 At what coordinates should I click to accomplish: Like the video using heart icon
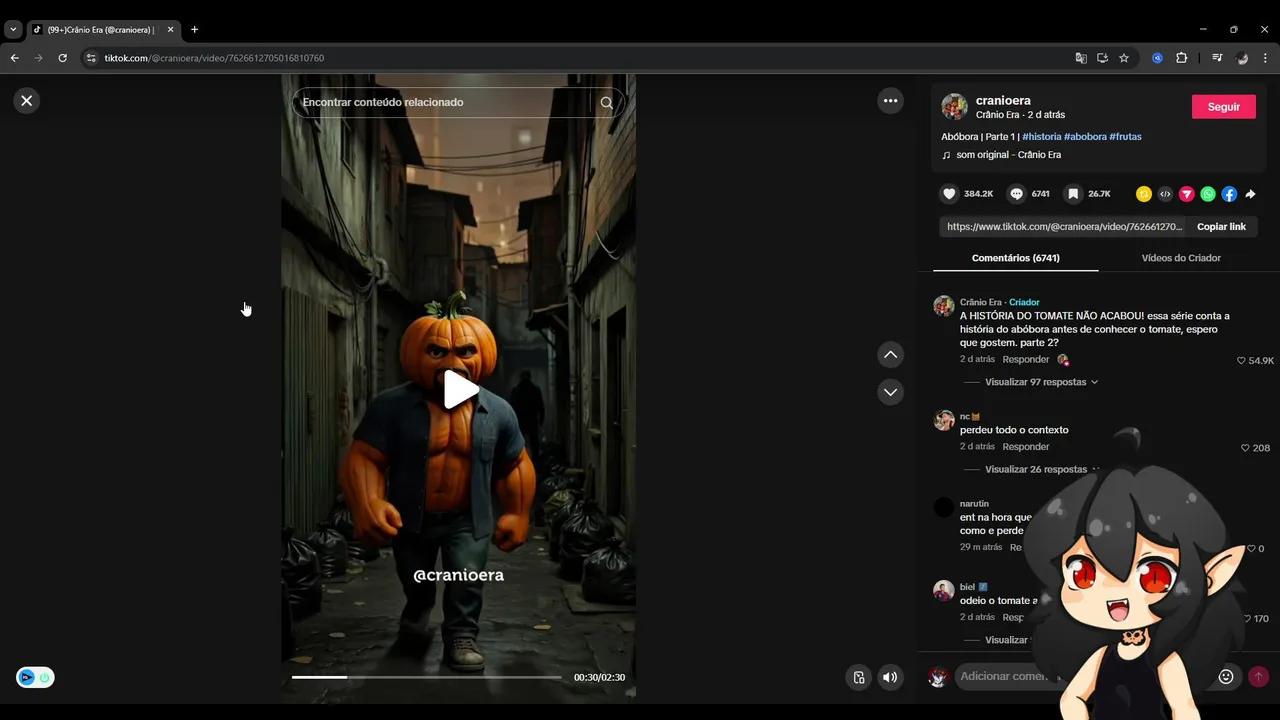pyautogui.click(x=949, y=194)
